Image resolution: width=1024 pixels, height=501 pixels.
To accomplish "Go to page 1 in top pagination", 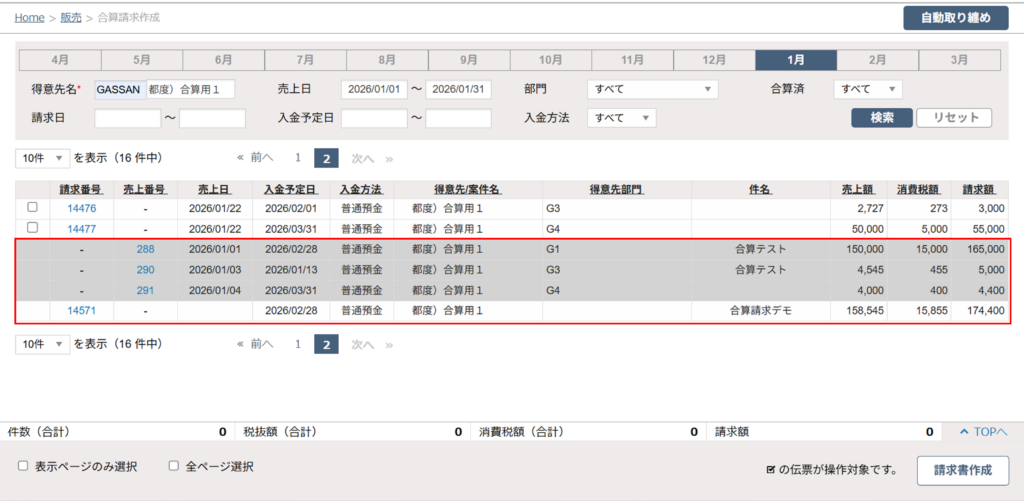I will 297,158.
